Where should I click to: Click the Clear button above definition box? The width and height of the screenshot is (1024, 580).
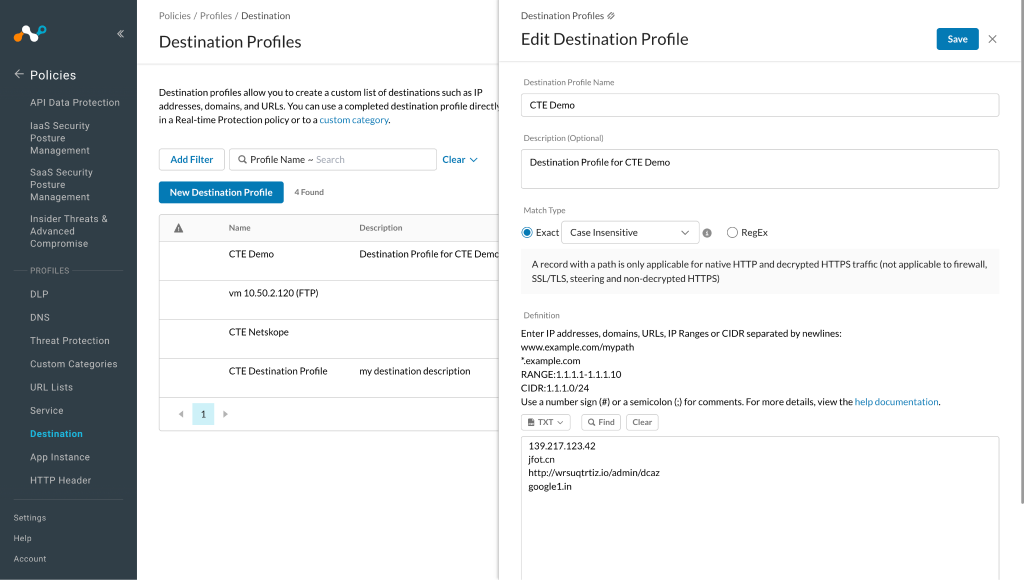pyautogui.click(x=642, y=423)
